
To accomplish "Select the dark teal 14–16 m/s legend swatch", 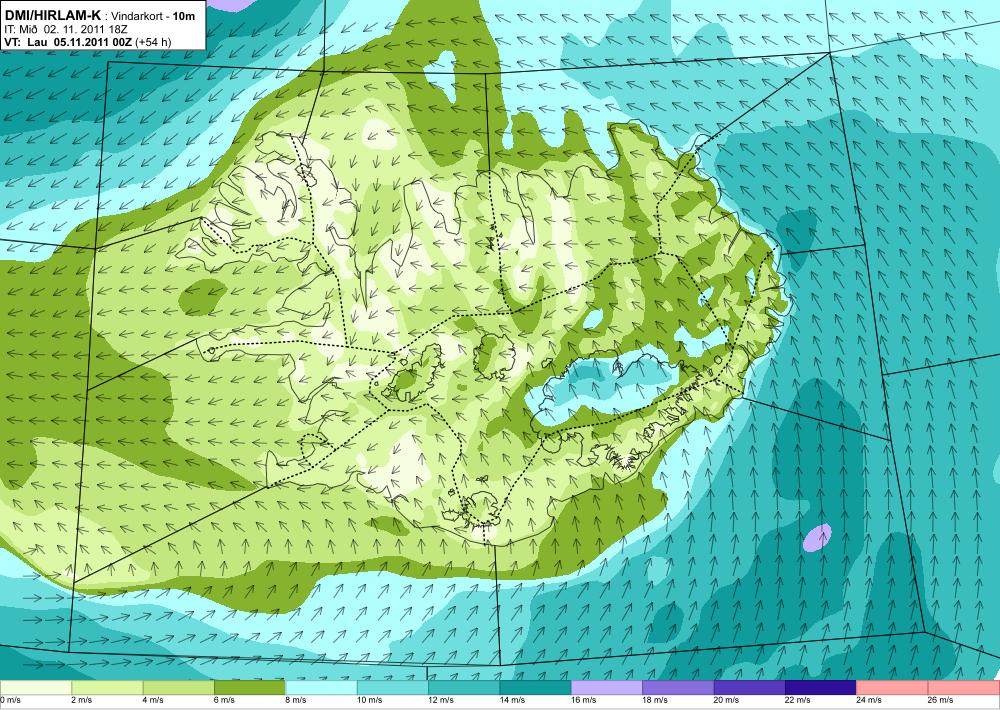I will (x=536, y=688).
